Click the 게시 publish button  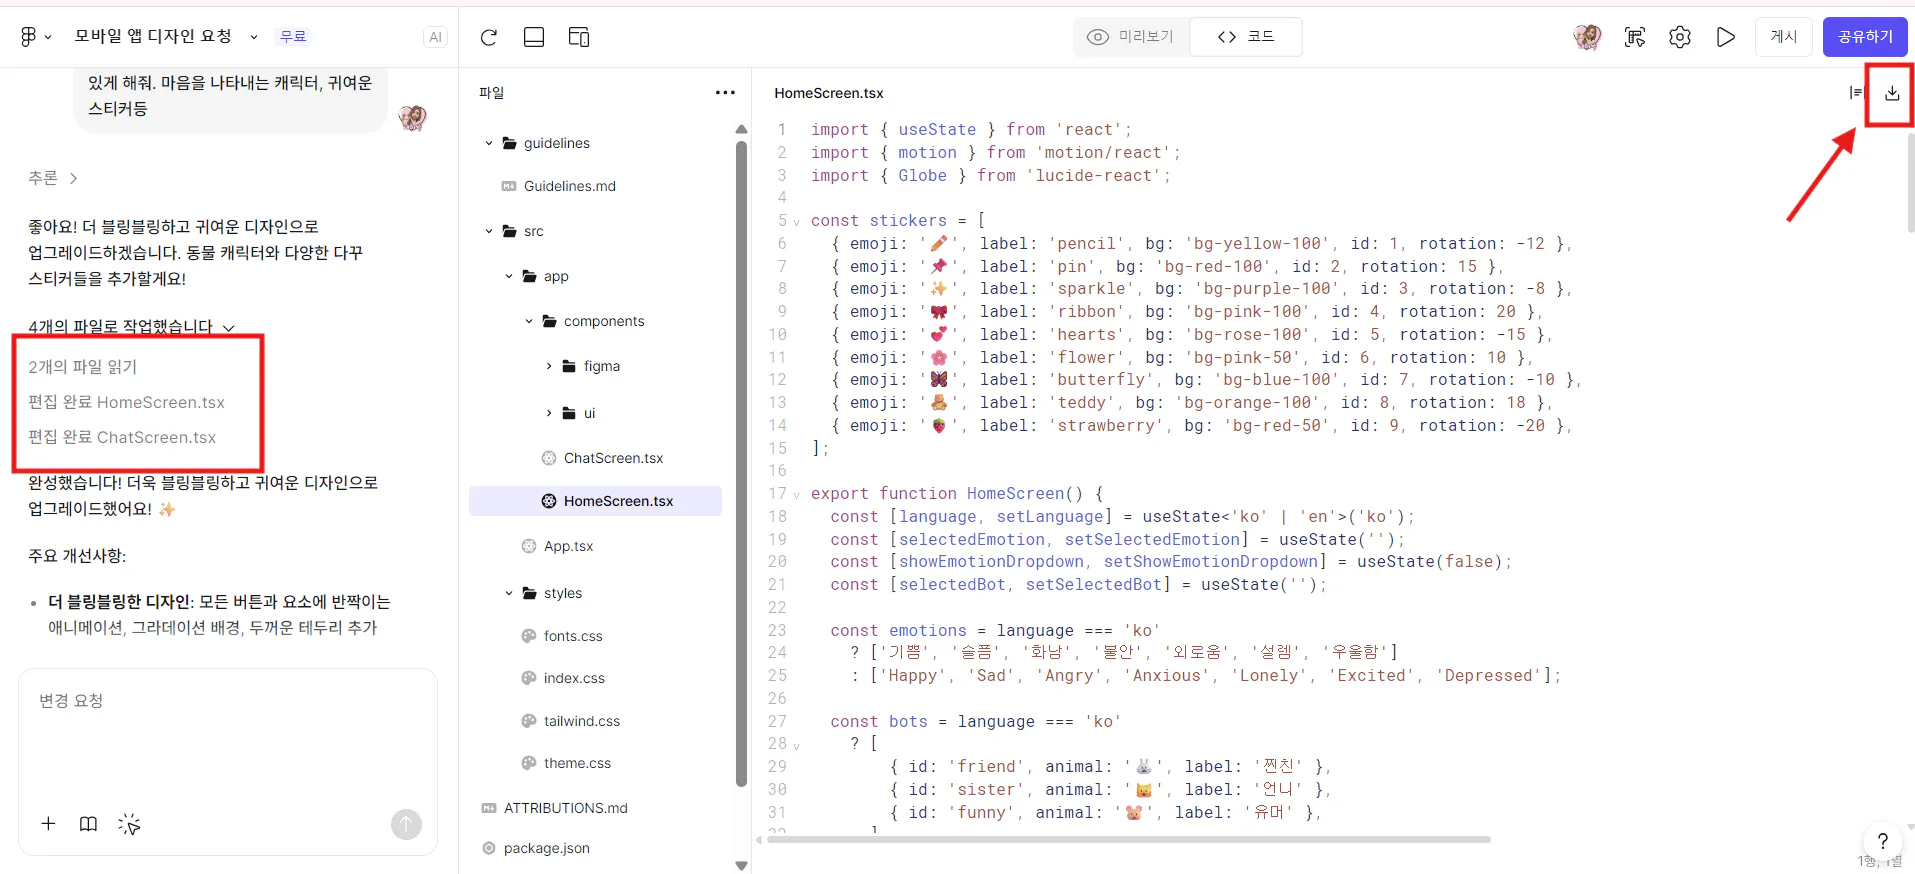click(1783, 37)
